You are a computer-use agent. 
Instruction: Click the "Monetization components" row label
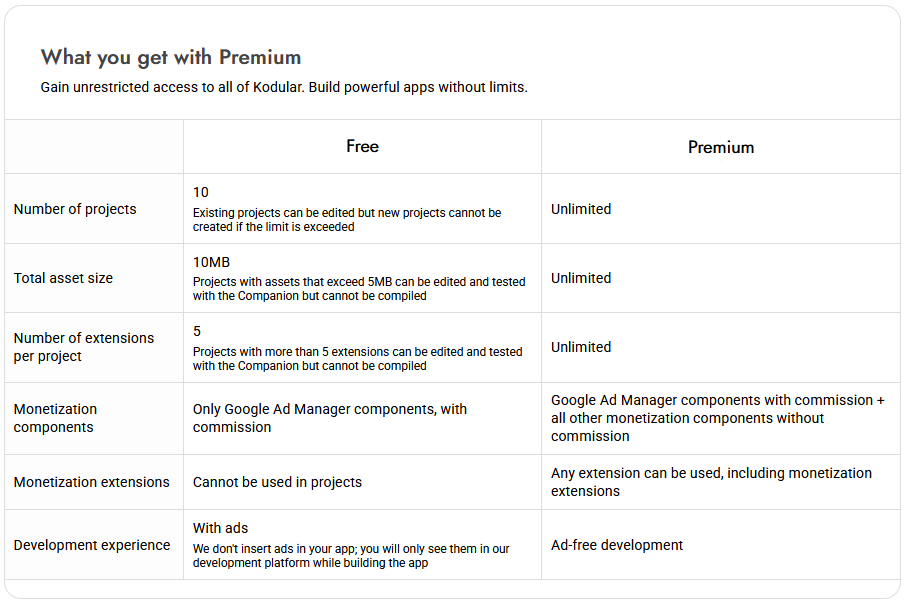point(55,418)
